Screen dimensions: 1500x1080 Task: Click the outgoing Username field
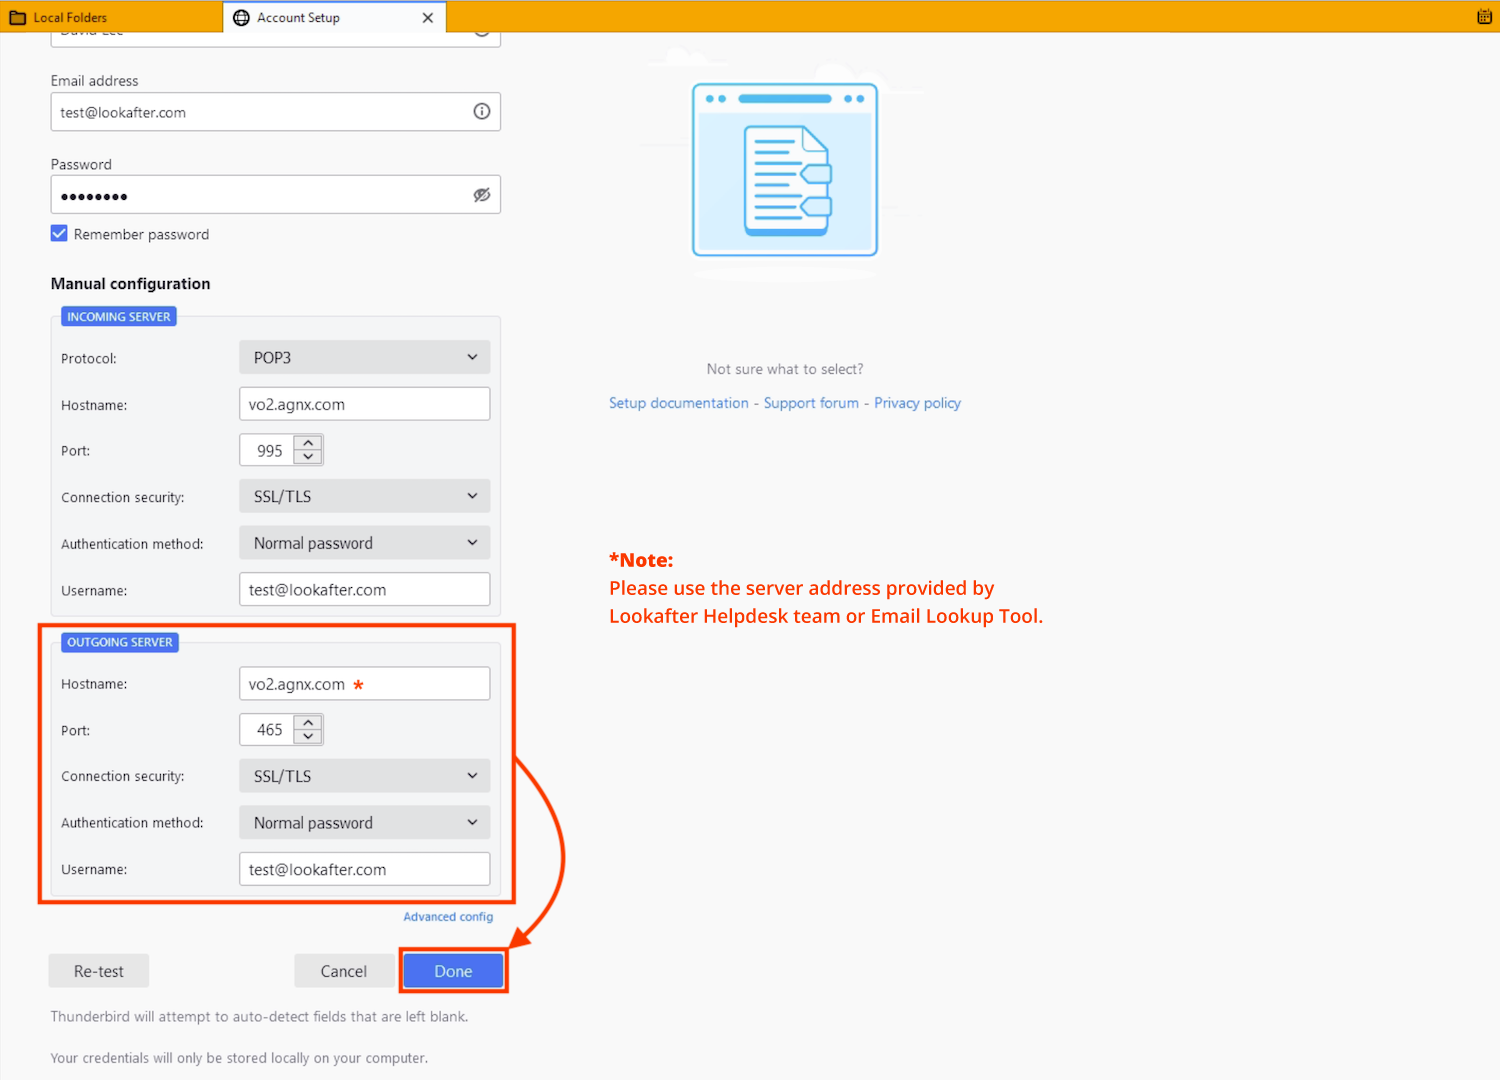[x=364, y=870]
